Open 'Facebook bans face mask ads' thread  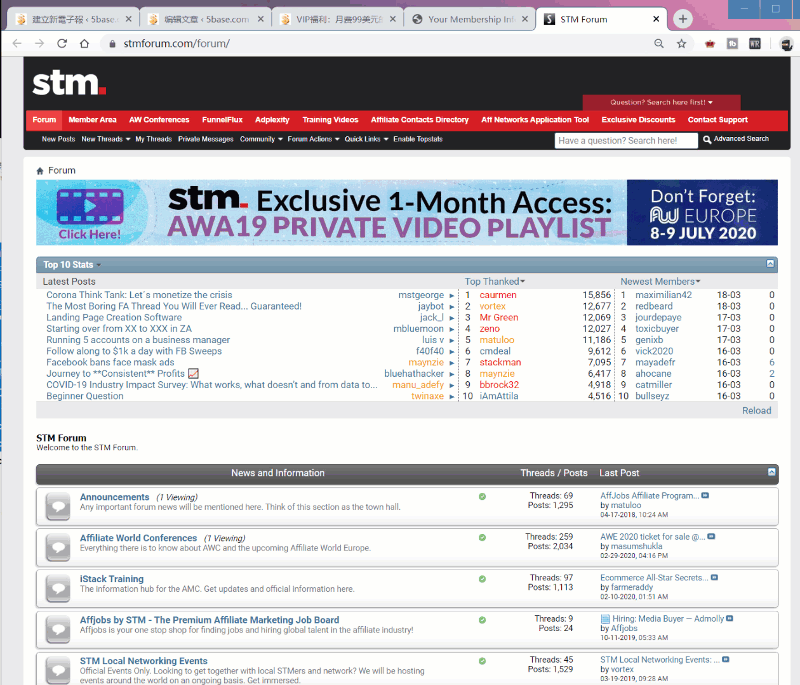point(110,362)
